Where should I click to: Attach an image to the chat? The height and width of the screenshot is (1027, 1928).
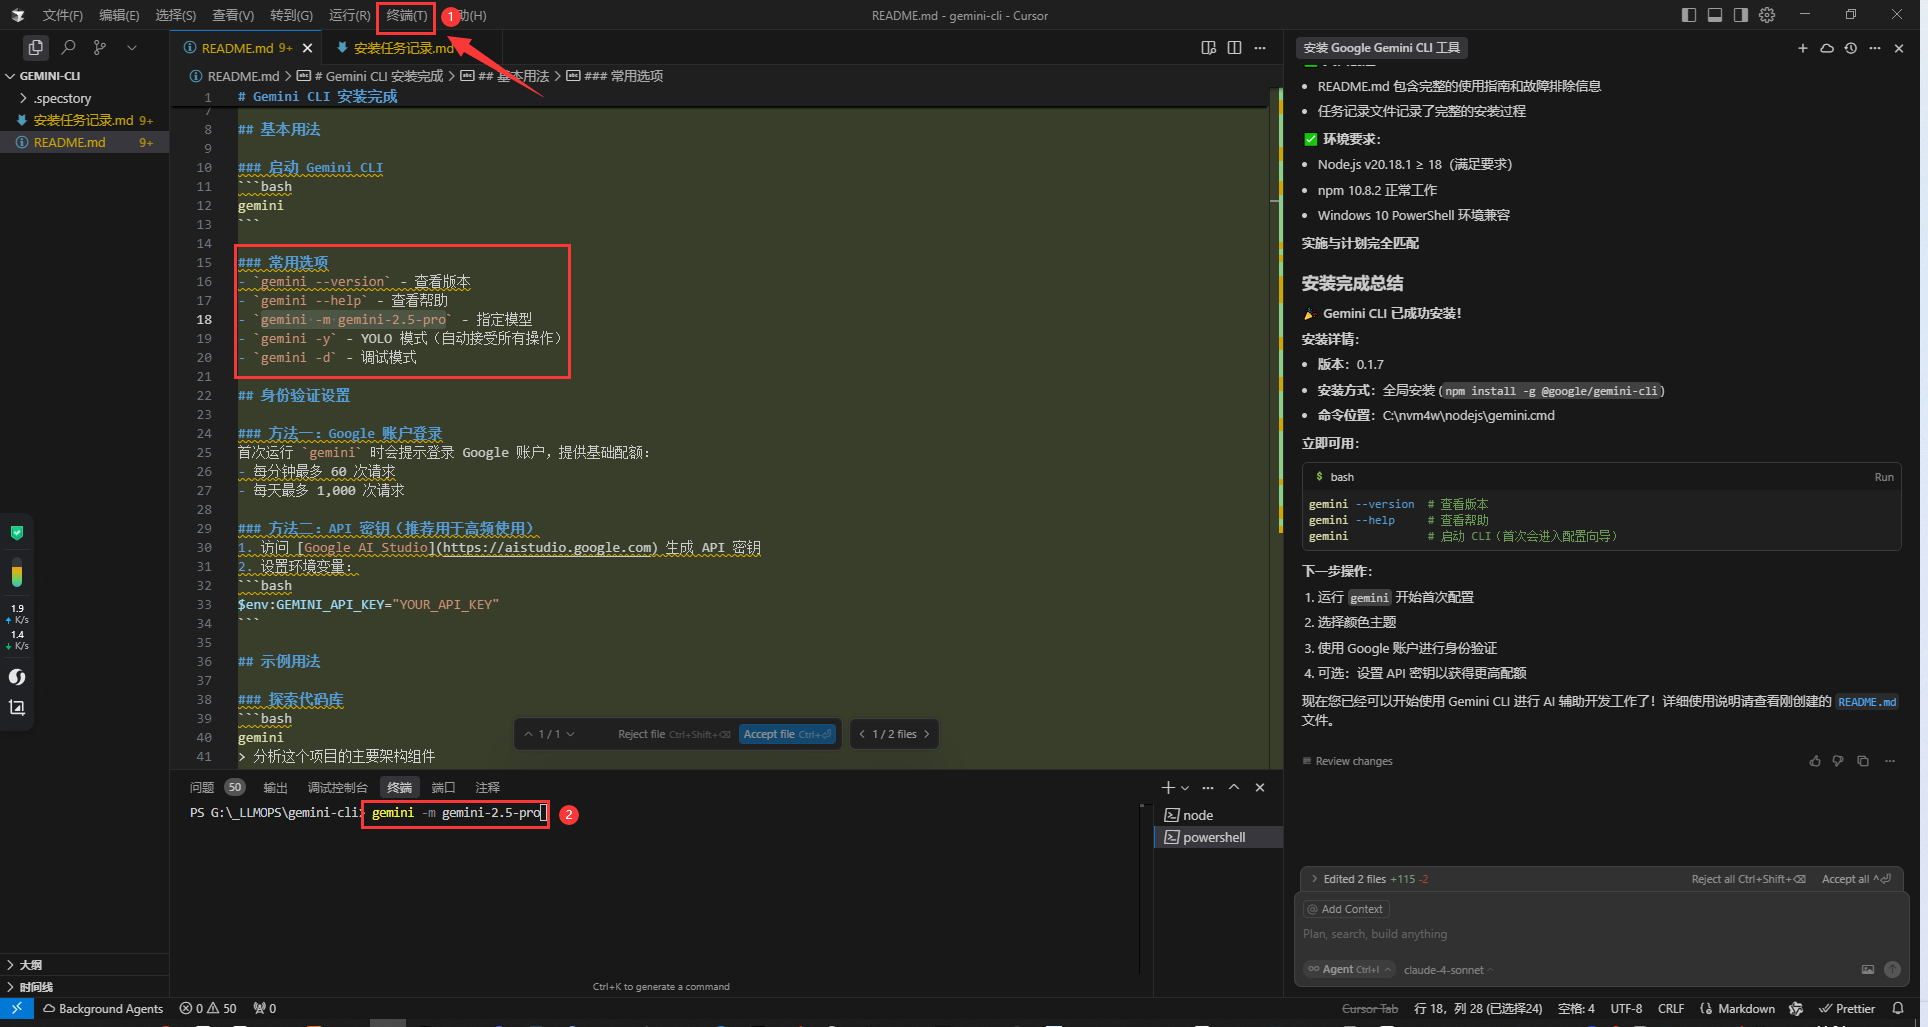[x=1867, y=969]
